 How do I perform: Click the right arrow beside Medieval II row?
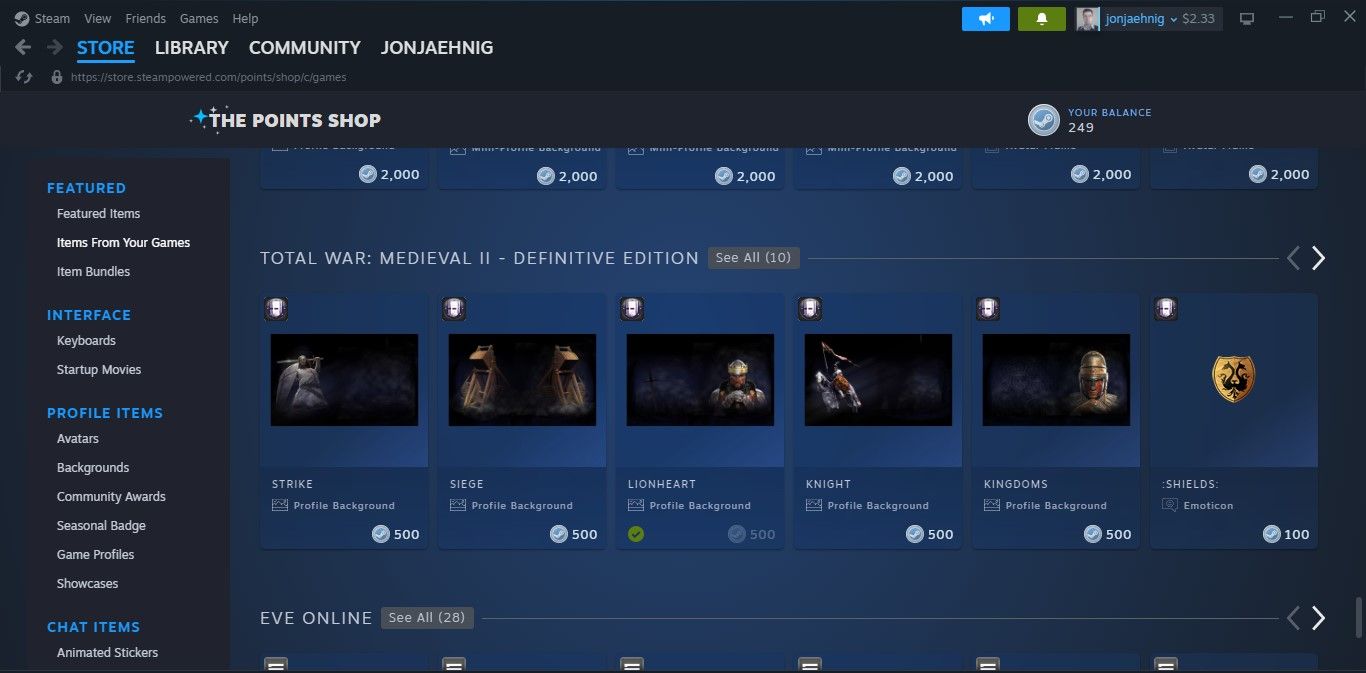1318,257
